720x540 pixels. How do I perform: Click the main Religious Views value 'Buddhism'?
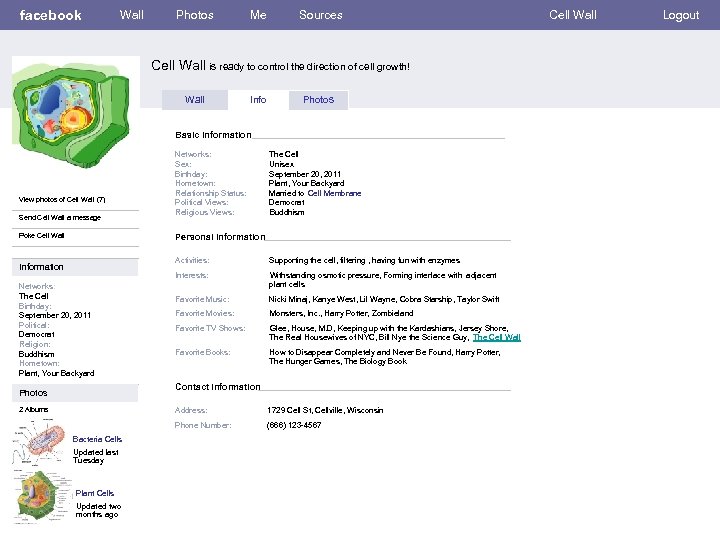pos(287,212)
